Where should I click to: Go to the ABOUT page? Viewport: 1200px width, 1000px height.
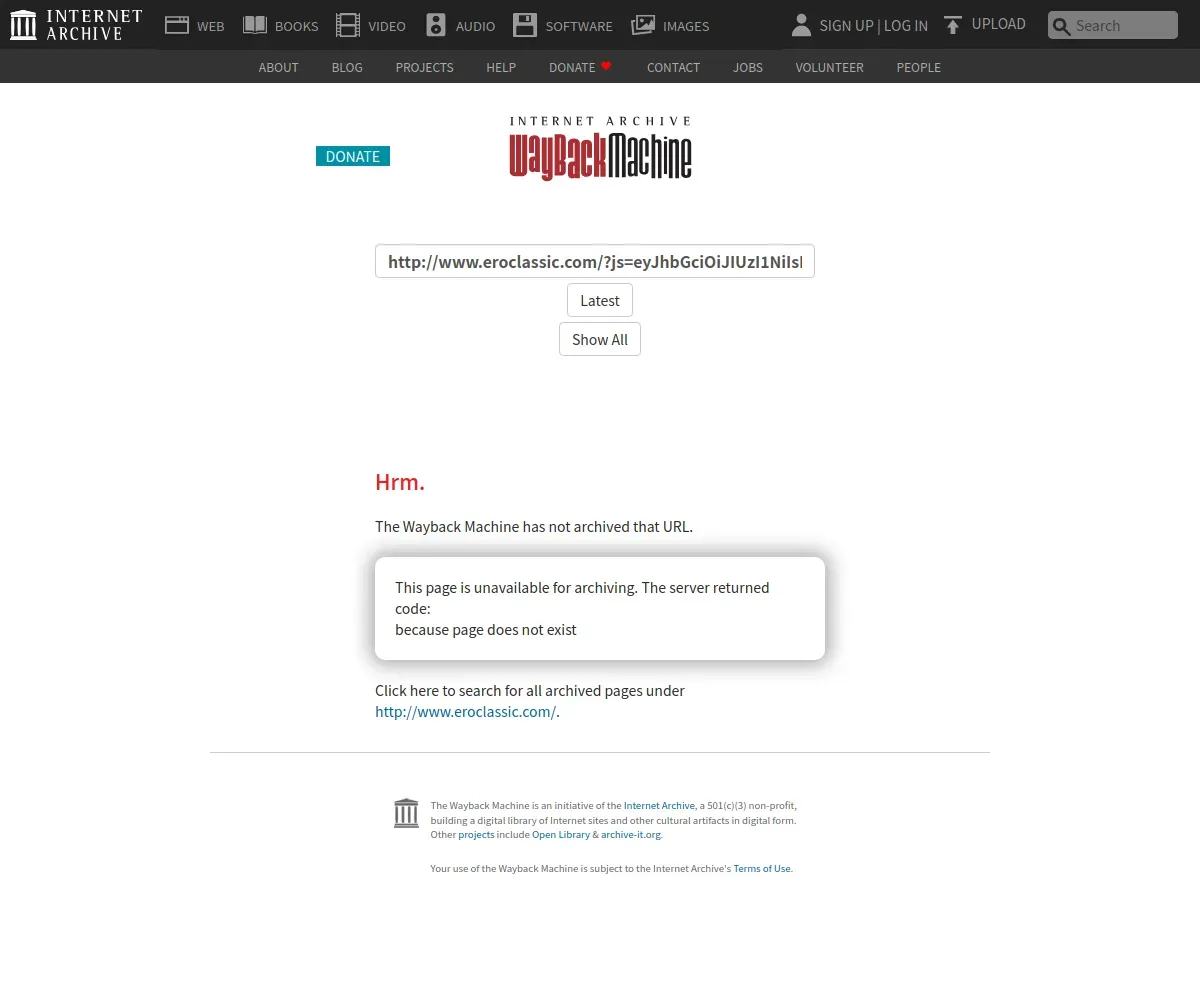point(279,67)
